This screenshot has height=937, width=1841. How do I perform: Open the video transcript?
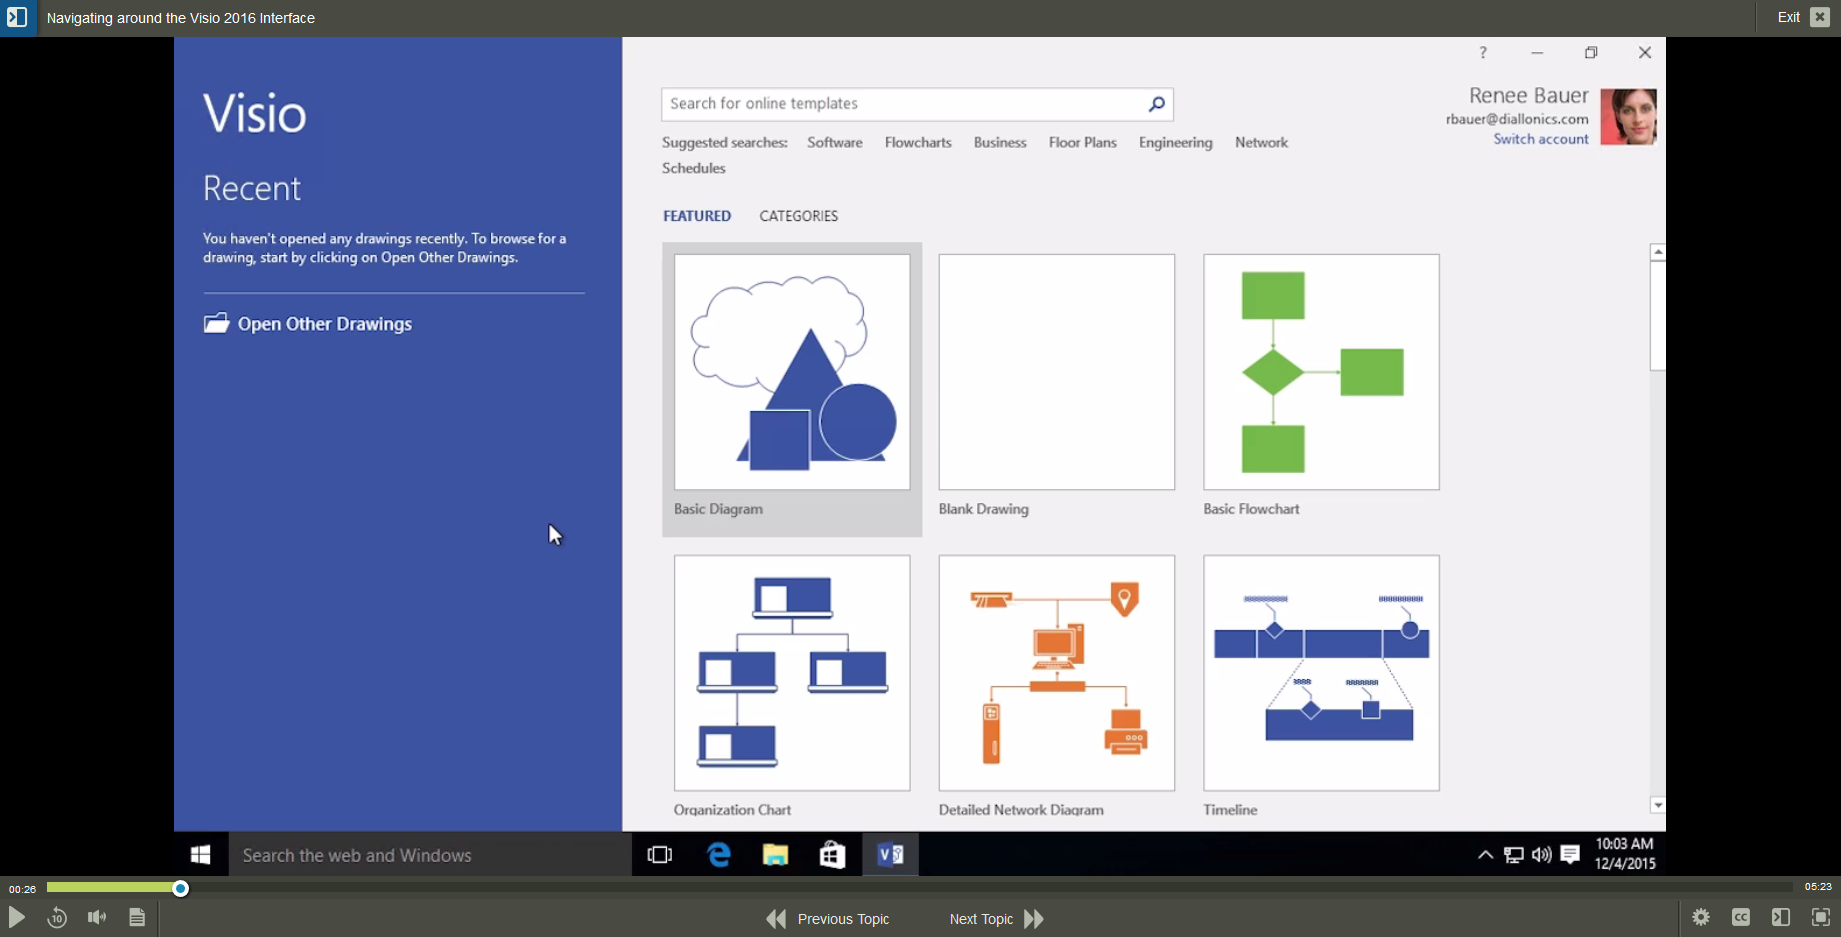(137, 917)
